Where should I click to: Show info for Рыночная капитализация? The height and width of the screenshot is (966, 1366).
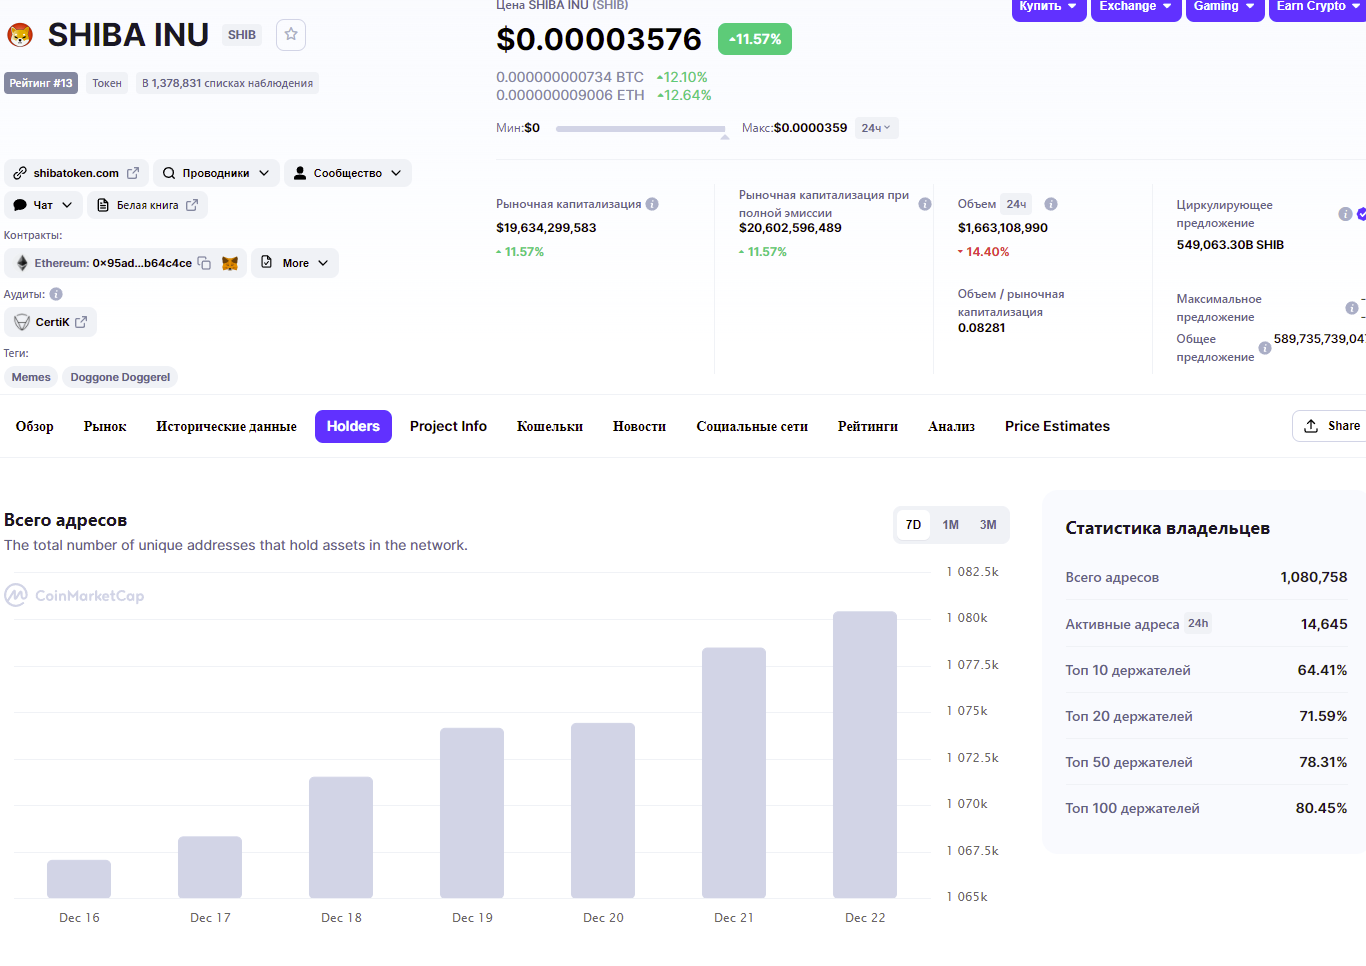coord(652,204)
